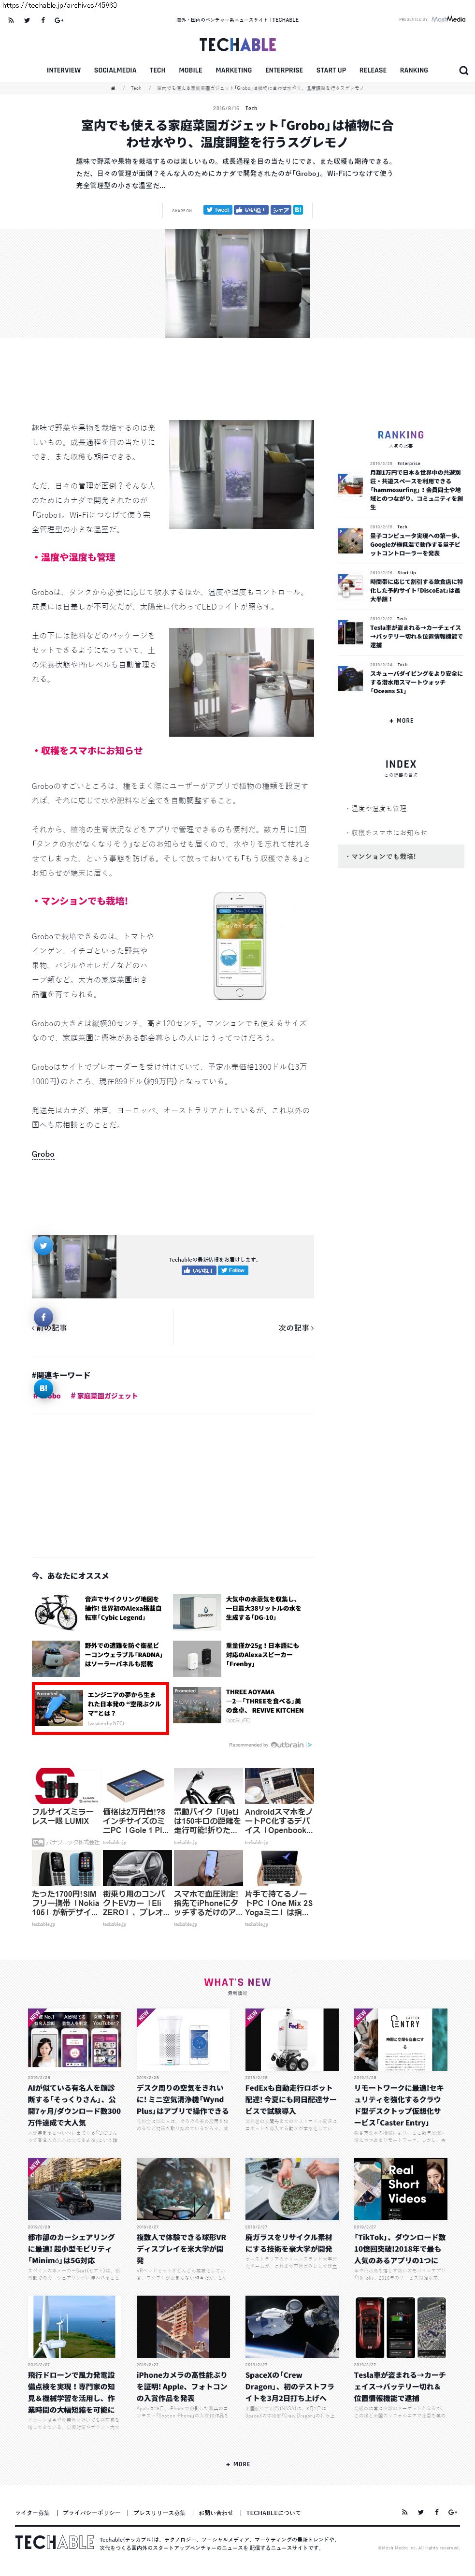Open Twitter icon in the top bar

pos(27,20)
